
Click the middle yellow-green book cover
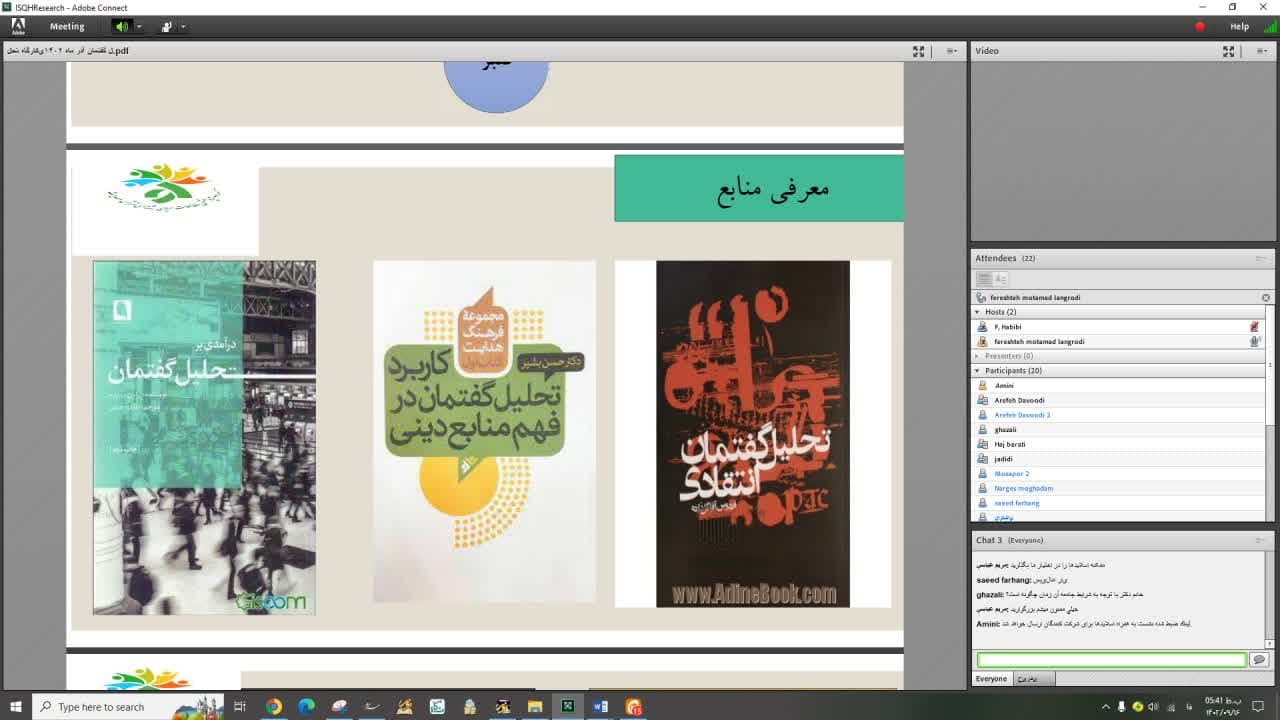tap(484, 431)
